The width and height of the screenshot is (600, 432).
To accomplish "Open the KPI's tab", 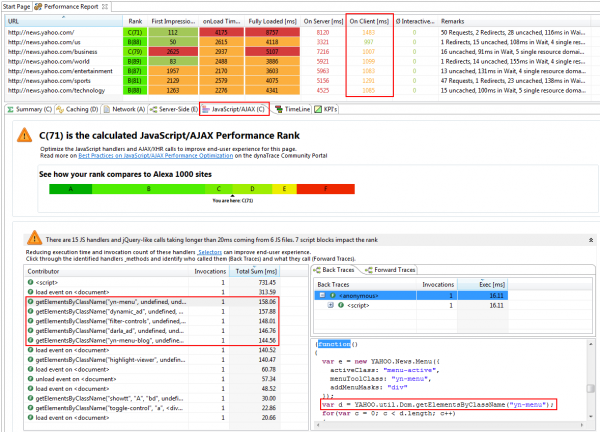I will pos(326,109).
